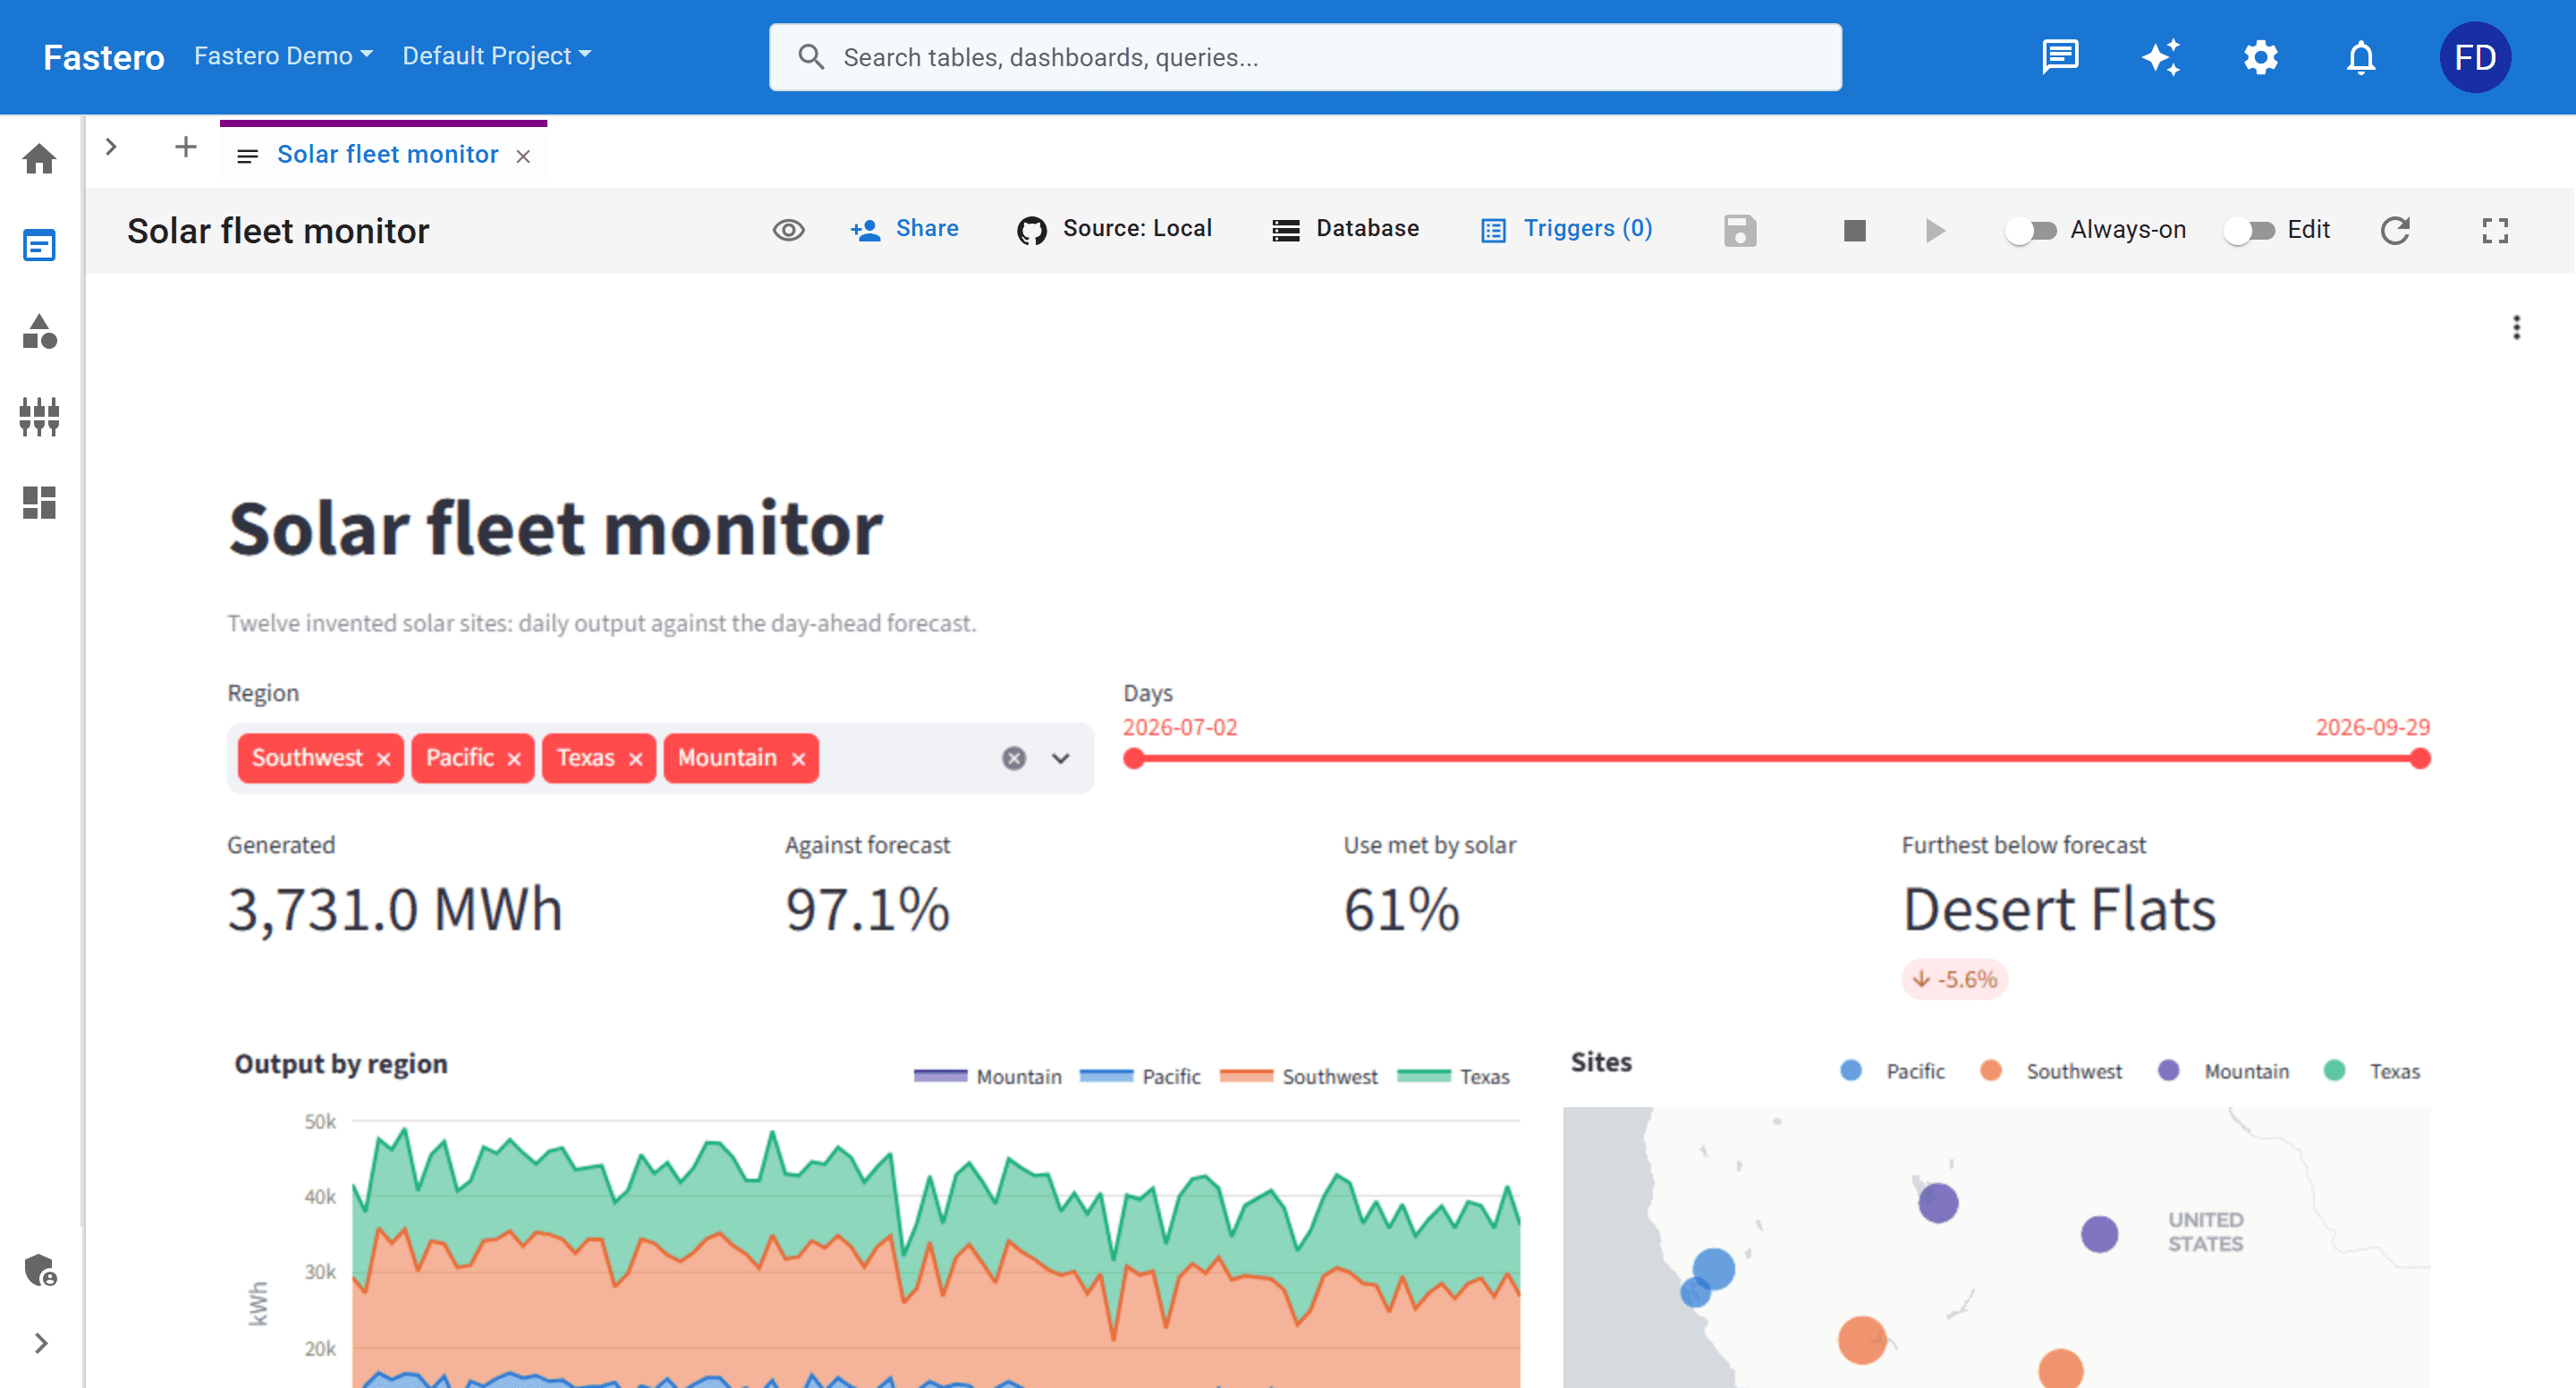Run the app with play button
Viewport: 2576px width, 1388px height.
[x=1935, y=231]
